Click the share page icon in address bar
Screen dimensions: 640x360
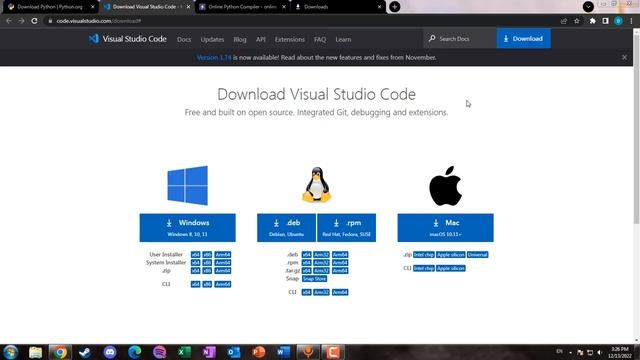click(x=564, y=21)
